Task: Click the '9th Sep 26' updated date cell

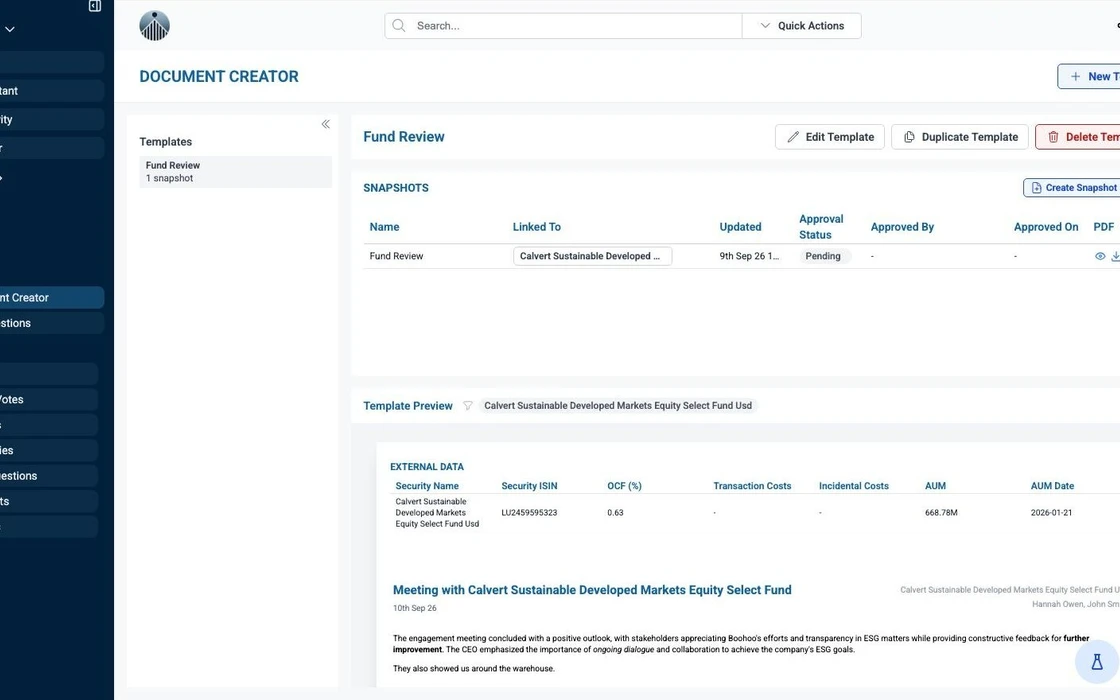Action: pyautogui.click(x=749, y=256)
